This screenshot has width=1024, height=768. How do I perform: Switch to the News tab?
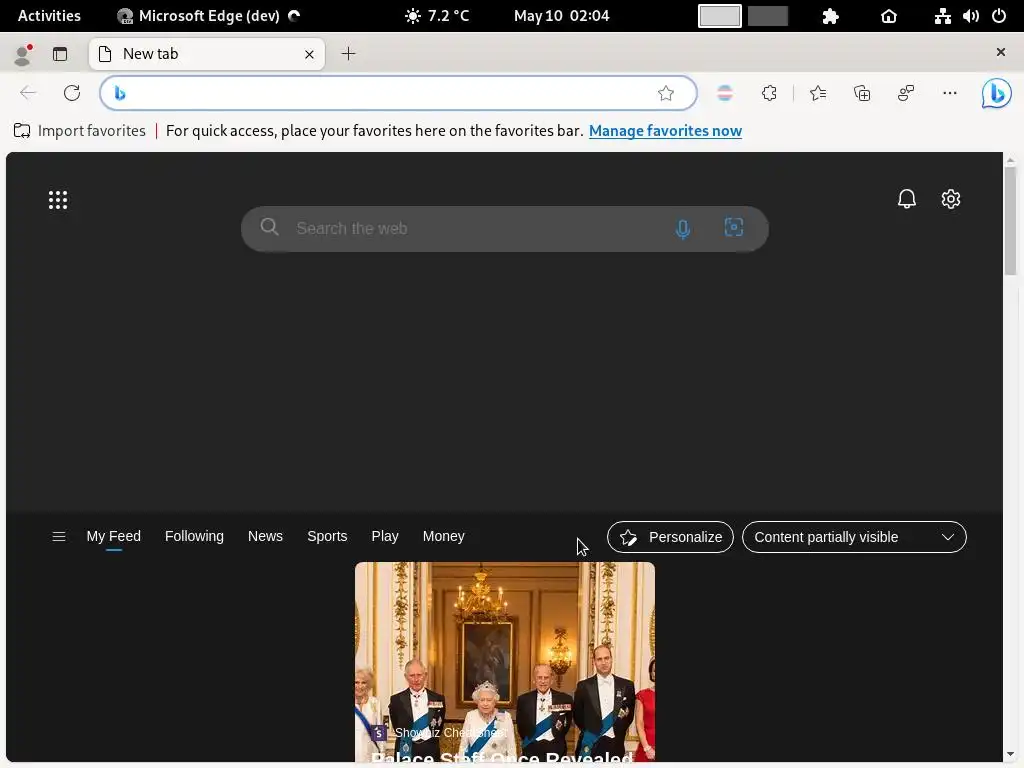265,536
